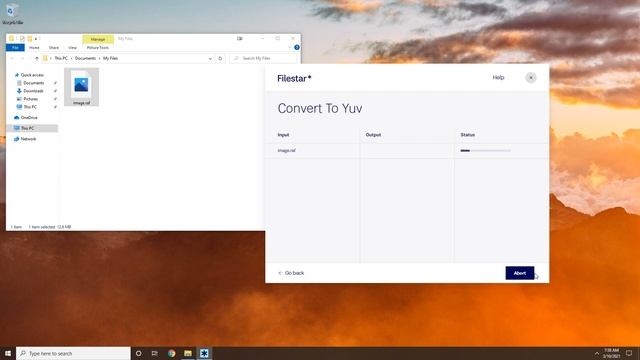Image resolution: width=640 pixels, height=360 pixels.
Task: Click the Go back link in Filestar
Action: point(291,273)
